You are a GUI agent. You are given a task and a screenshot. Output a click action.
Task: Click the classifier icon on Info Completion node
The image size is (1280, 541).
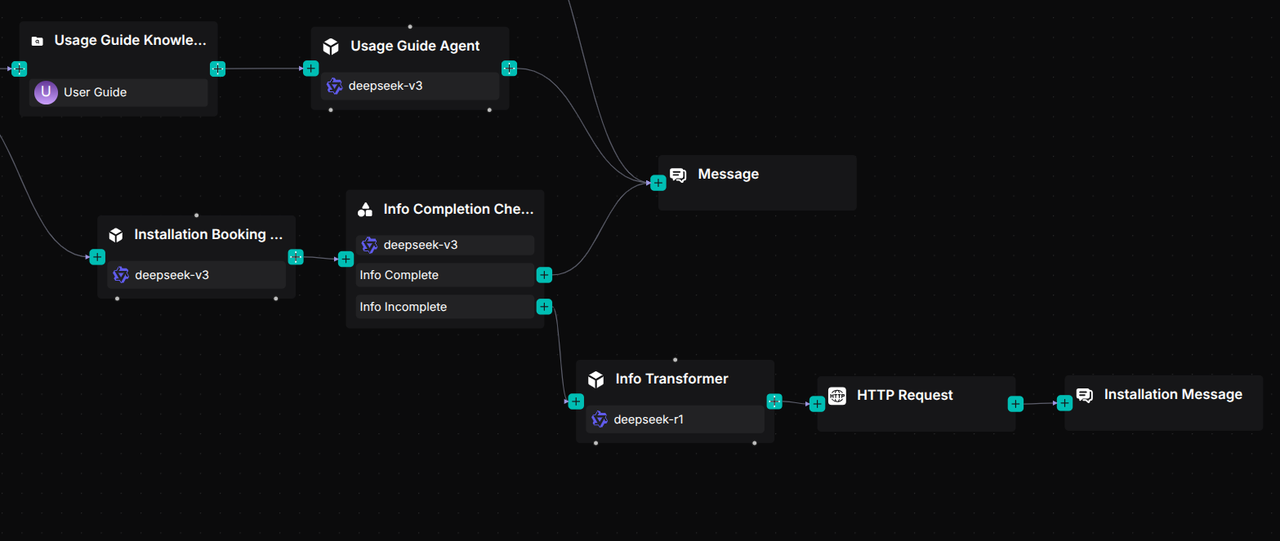click(365, 210)
